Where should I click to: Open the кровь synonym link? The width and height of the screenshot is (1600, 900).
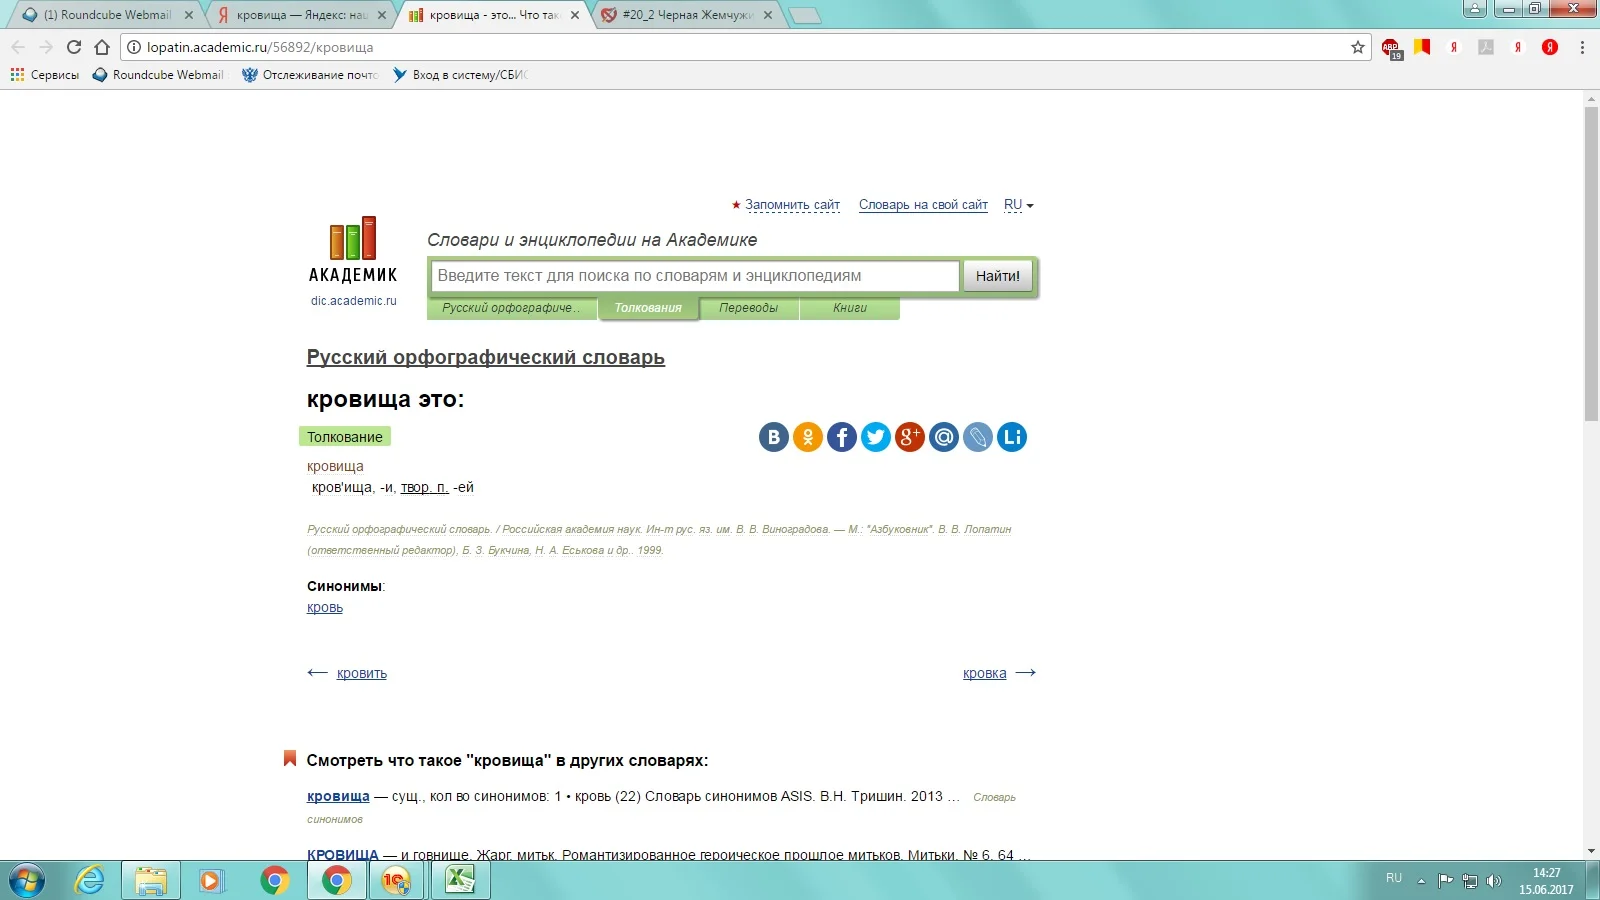pyautogui.click(x=325, y=607)
